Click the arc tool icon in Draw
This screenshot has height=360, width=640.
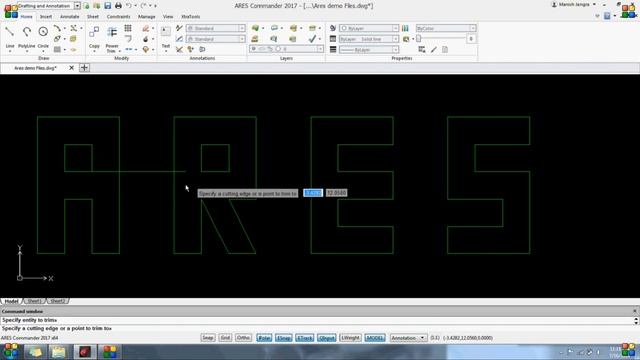click(57, 28)
